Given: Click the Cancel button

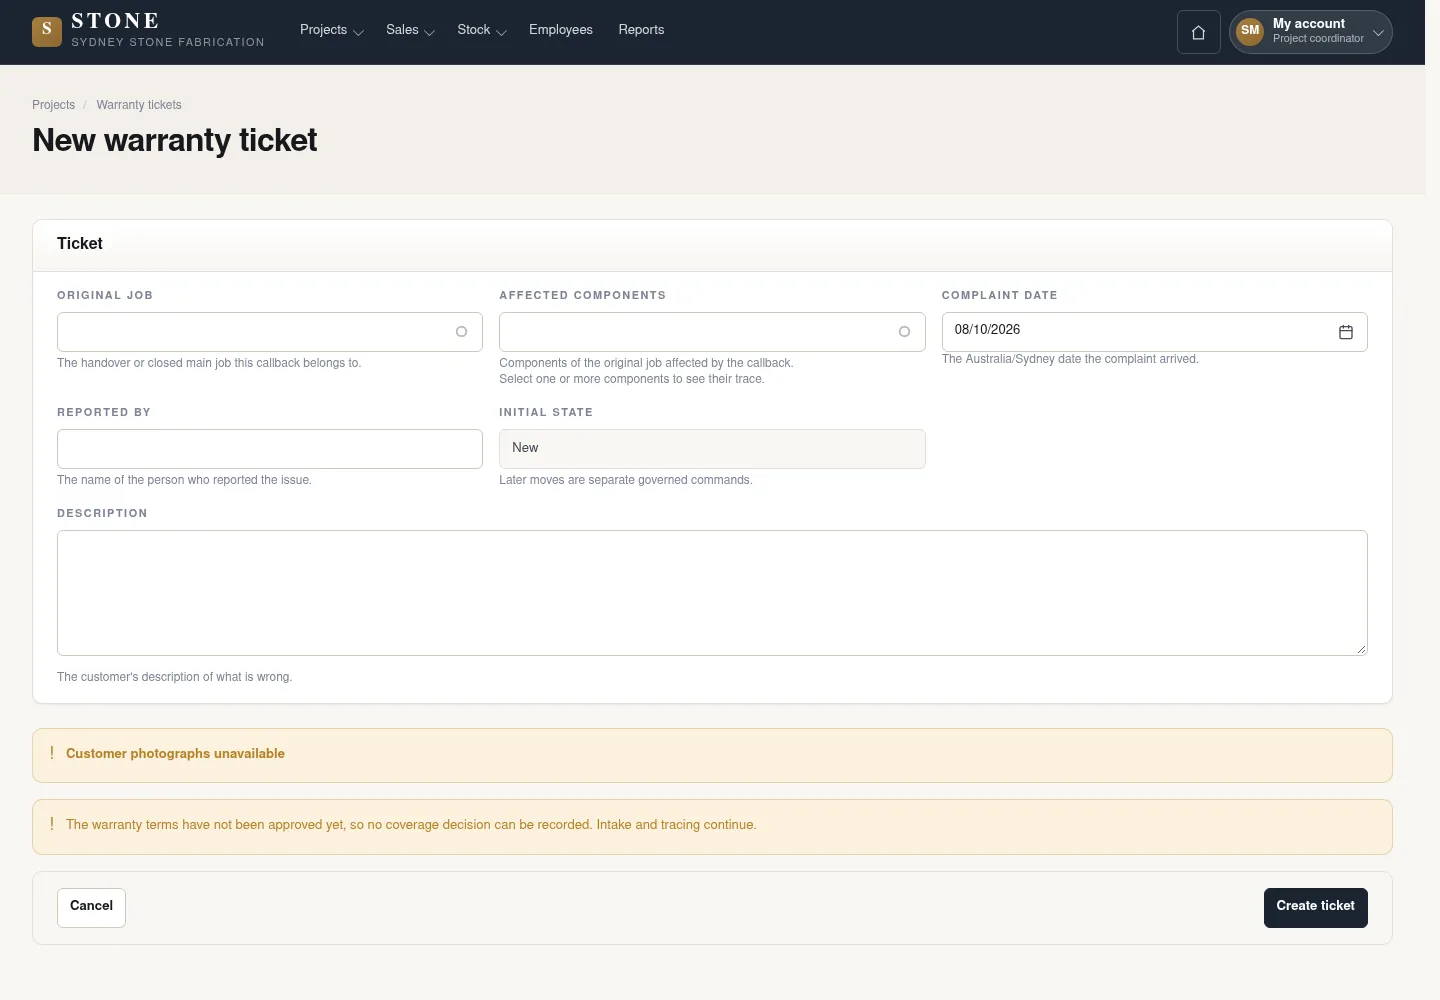Looking at the screenshot, I should tap(91, 908).
